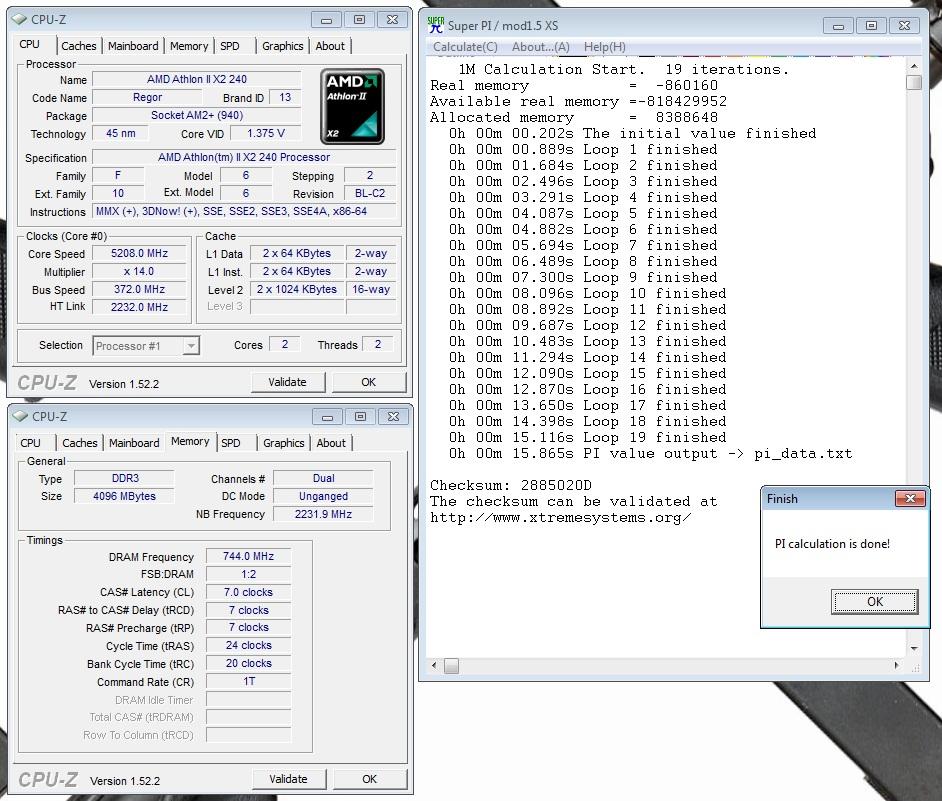
Task: Click the Core VID value 1.375 V
Action: tap(266, 133)
